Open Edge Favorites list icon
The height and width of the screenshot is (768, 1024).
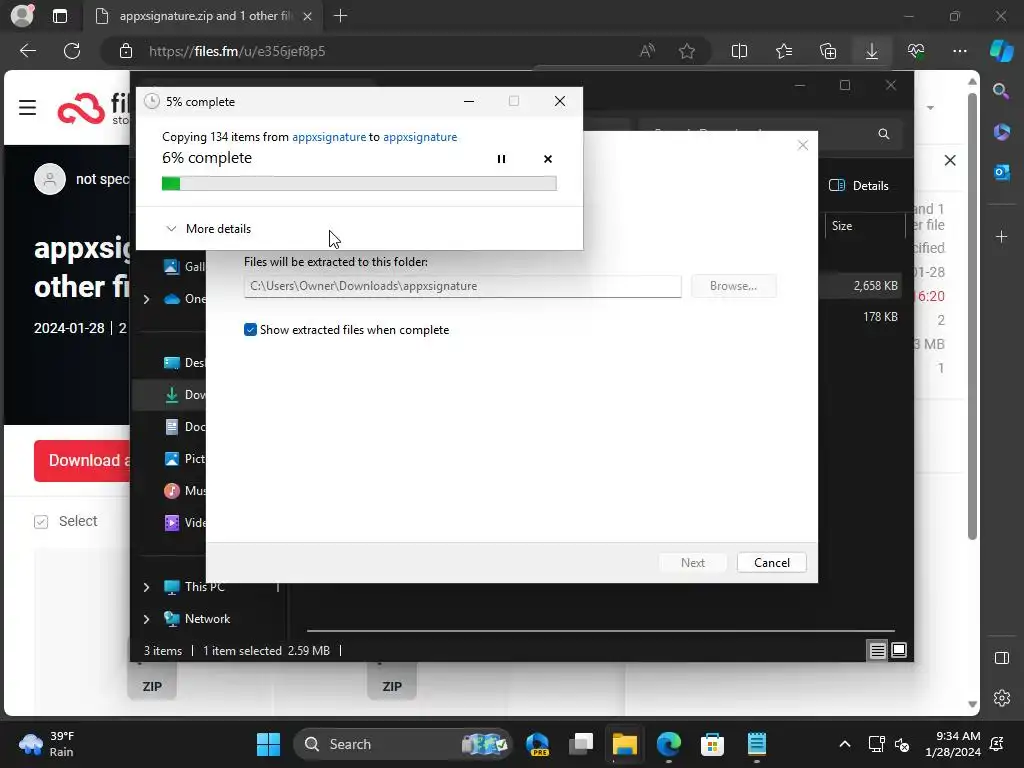pyautogui.click(x=784, y=51)
